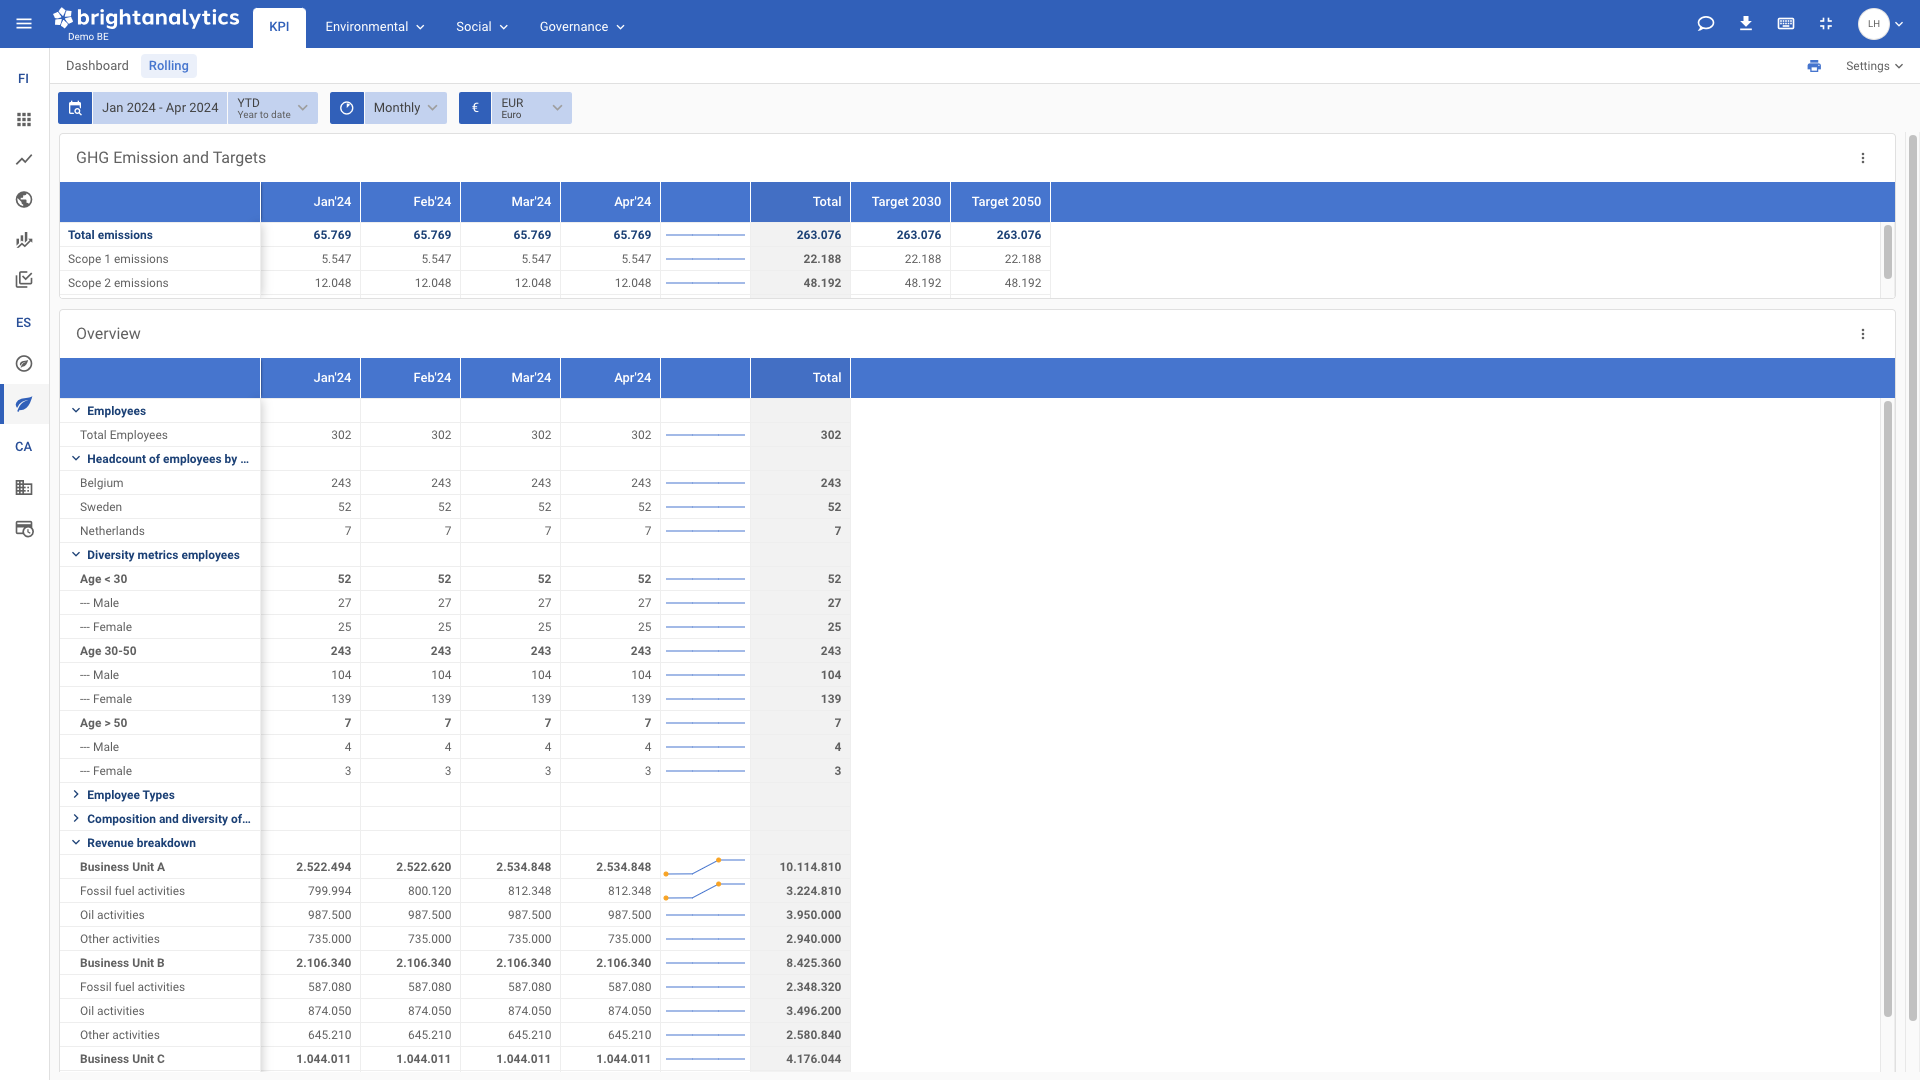
Task: Collapse the Employees group
Action: point(76,411)
